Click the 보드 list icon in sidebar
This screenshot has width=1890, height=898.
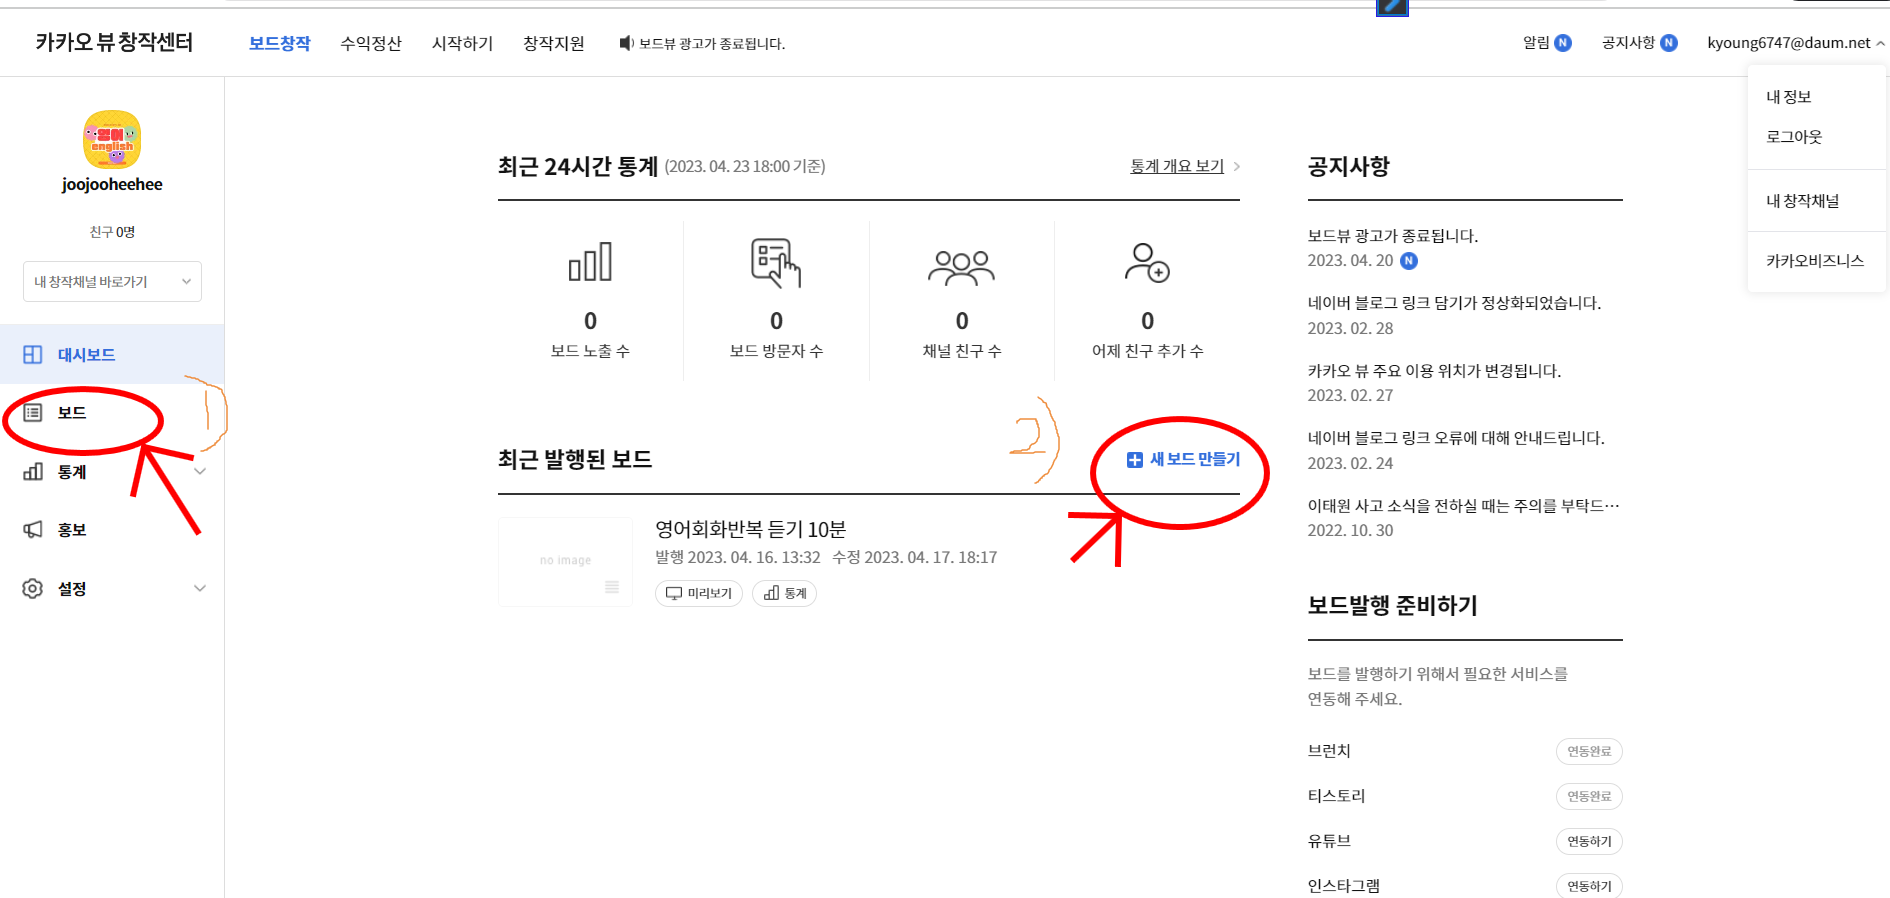tap(33, 413)
